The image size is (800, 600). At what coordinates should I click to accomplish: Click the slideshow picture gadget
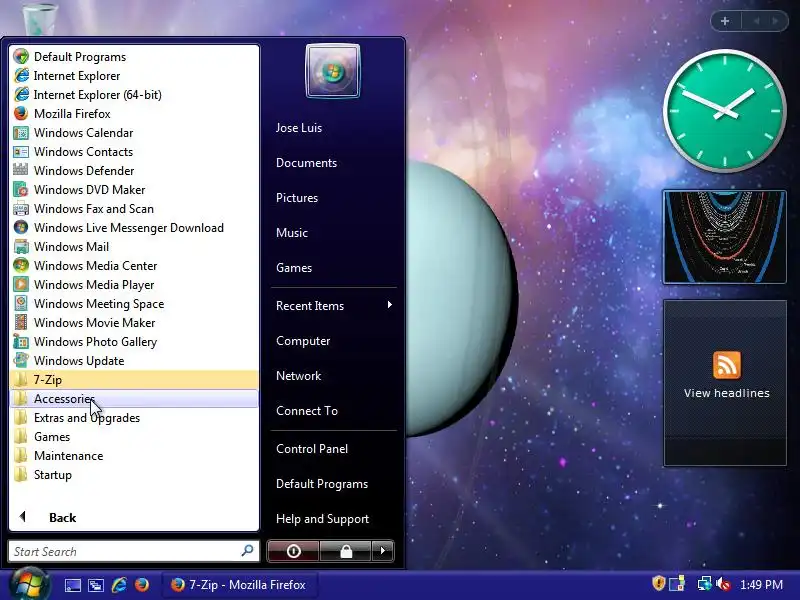pos(724,237)
